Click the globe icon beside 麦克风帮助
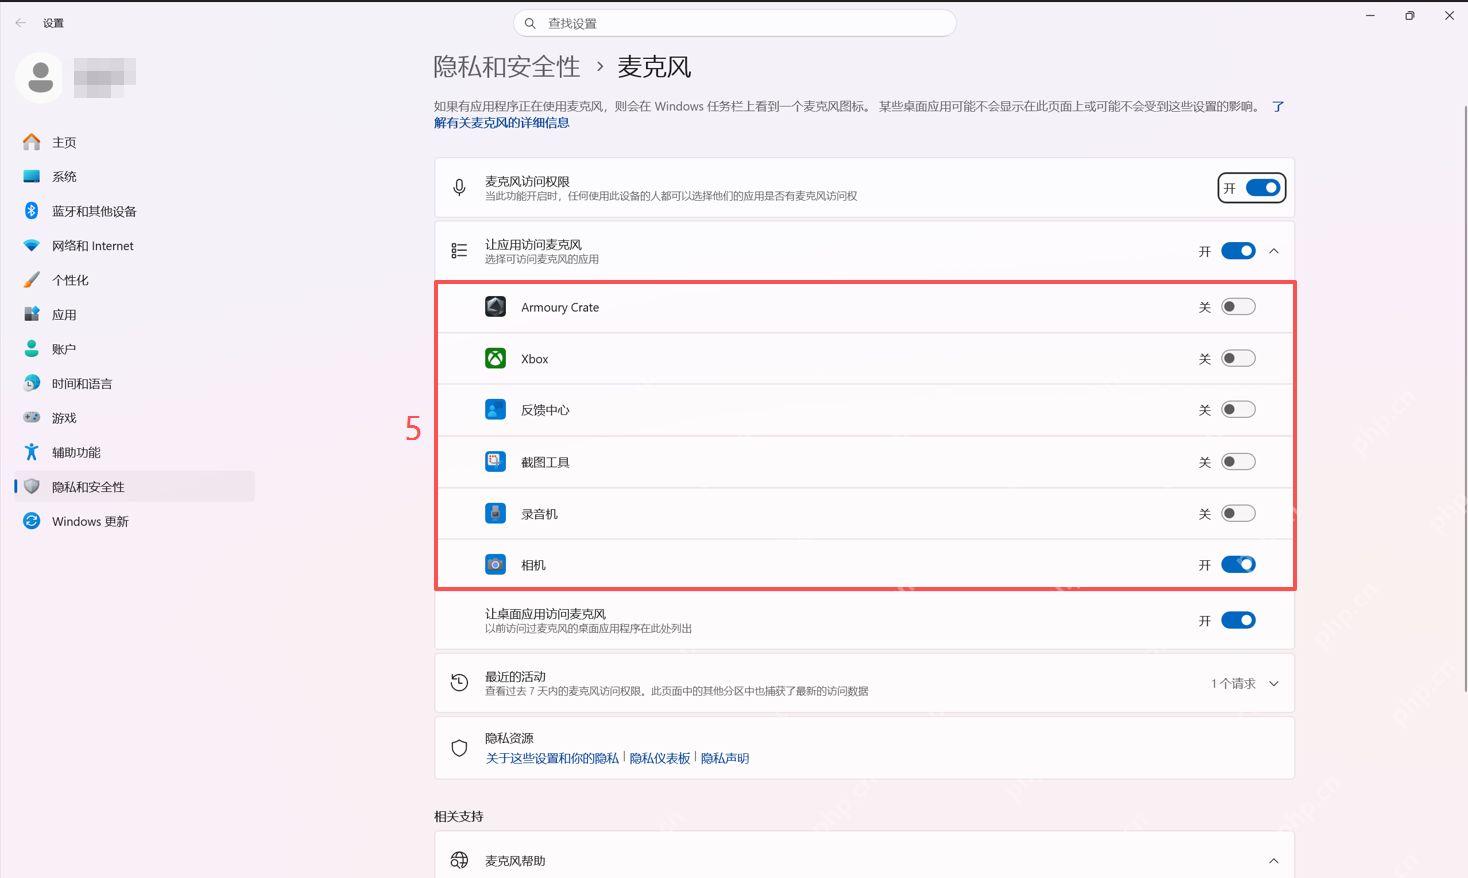 click(x=459, y=860)
